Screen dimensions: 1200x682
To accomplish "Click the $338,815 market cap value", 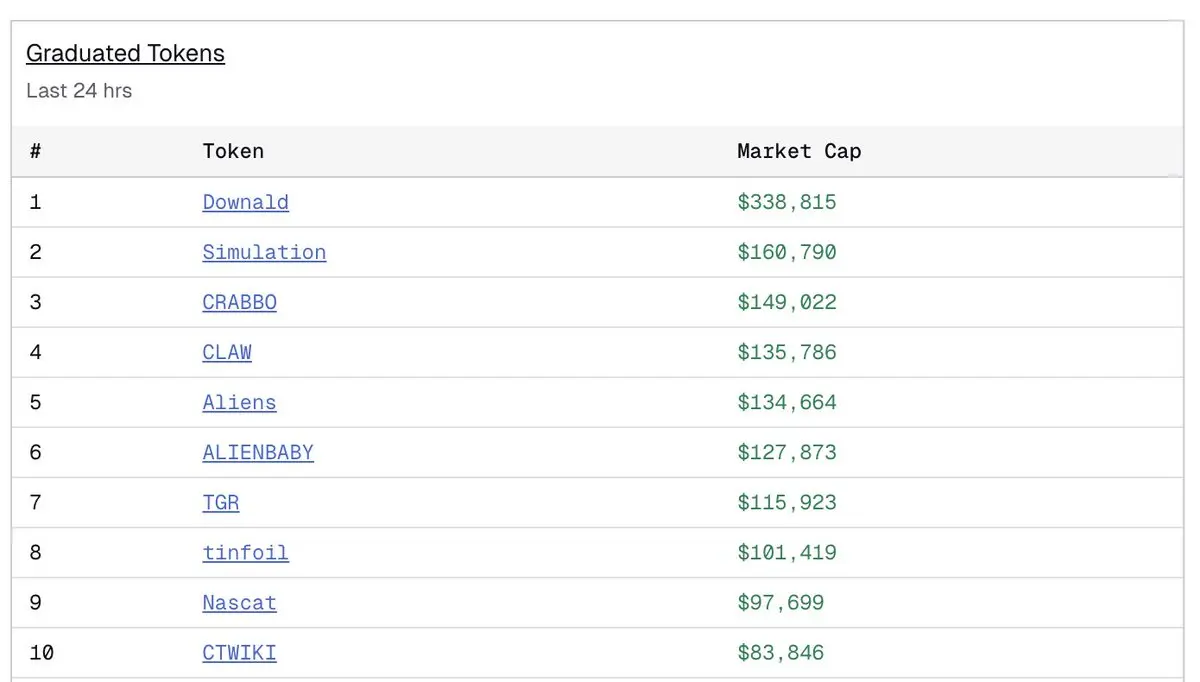I will (x=786, y=202).
